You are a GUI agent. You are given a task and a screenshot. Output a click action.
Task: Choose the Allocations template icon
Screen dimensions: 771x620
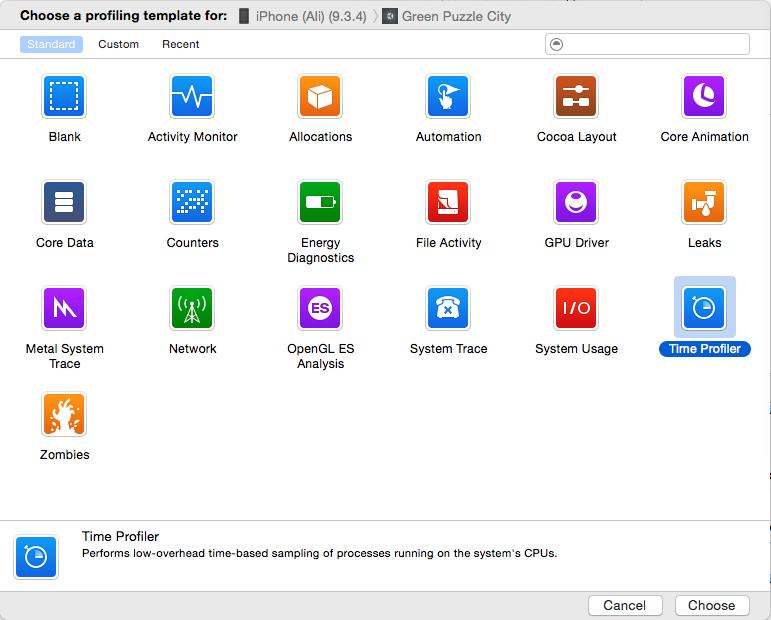pos(320,96)
